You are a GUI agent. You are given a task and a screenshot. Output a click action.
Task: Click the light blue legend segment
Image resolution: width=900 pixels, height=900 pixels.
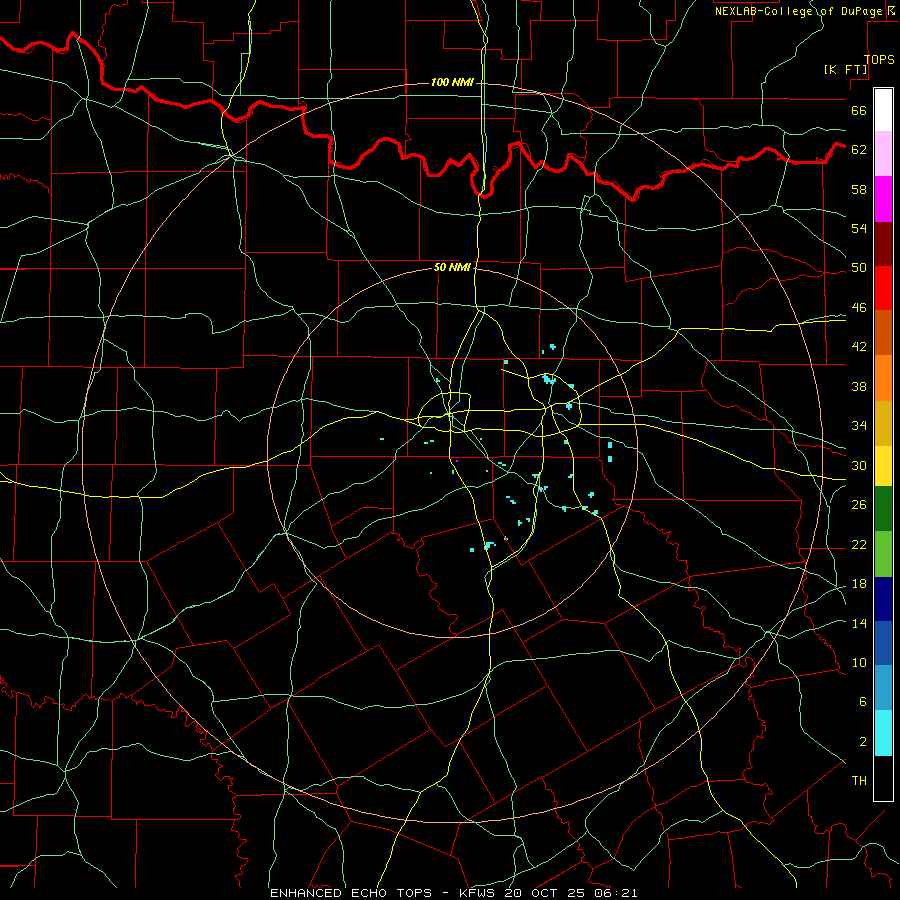click(883, 688)
